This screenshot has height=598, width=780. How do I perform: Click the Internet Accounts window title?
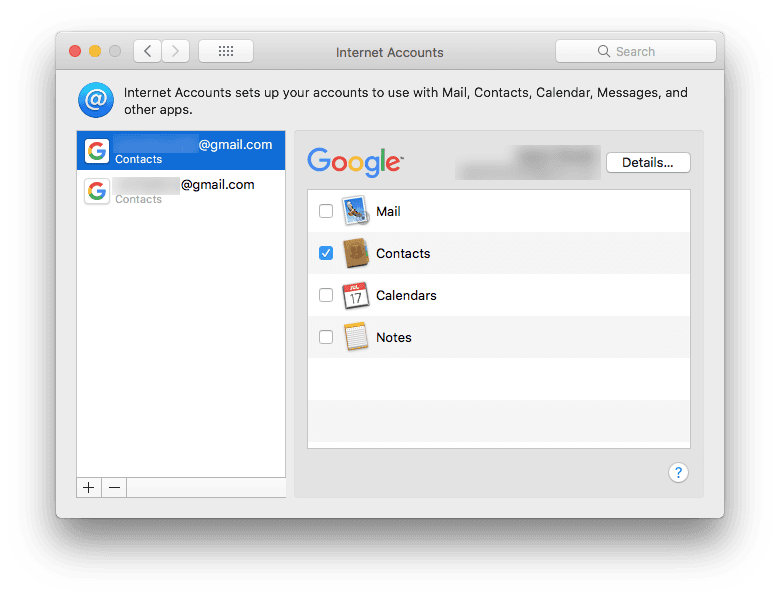click(390, 52)
